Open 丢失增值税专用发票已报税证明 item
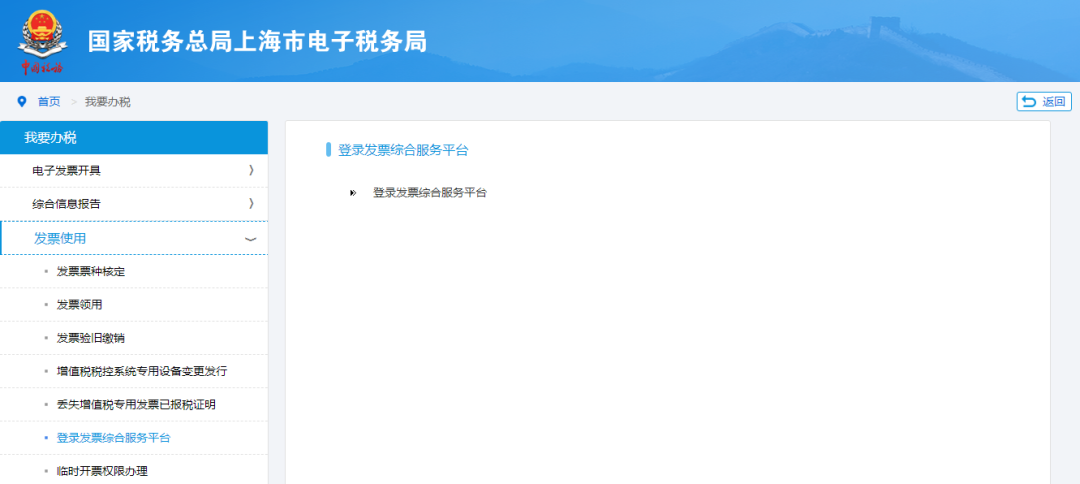This screenshot has width=1080, height=484. click(136, 405)
